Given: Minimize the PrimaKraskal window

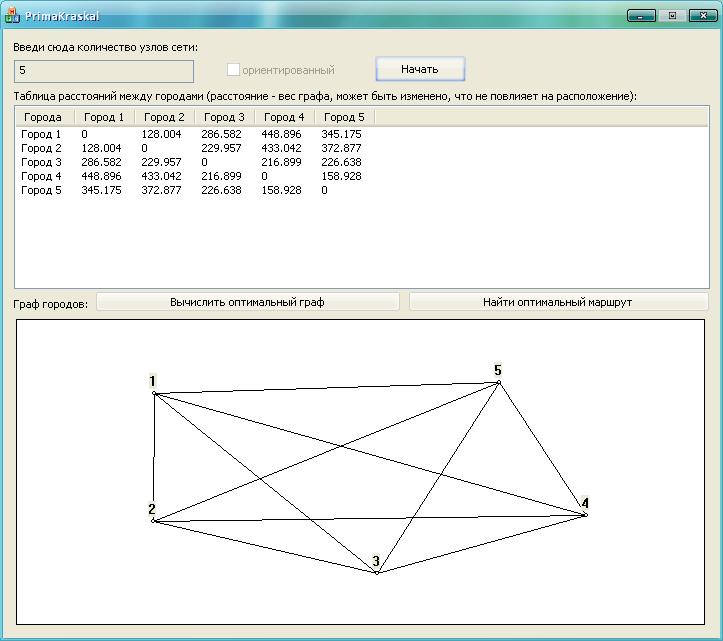Looking at the screenshot, I should click(641, 16).
